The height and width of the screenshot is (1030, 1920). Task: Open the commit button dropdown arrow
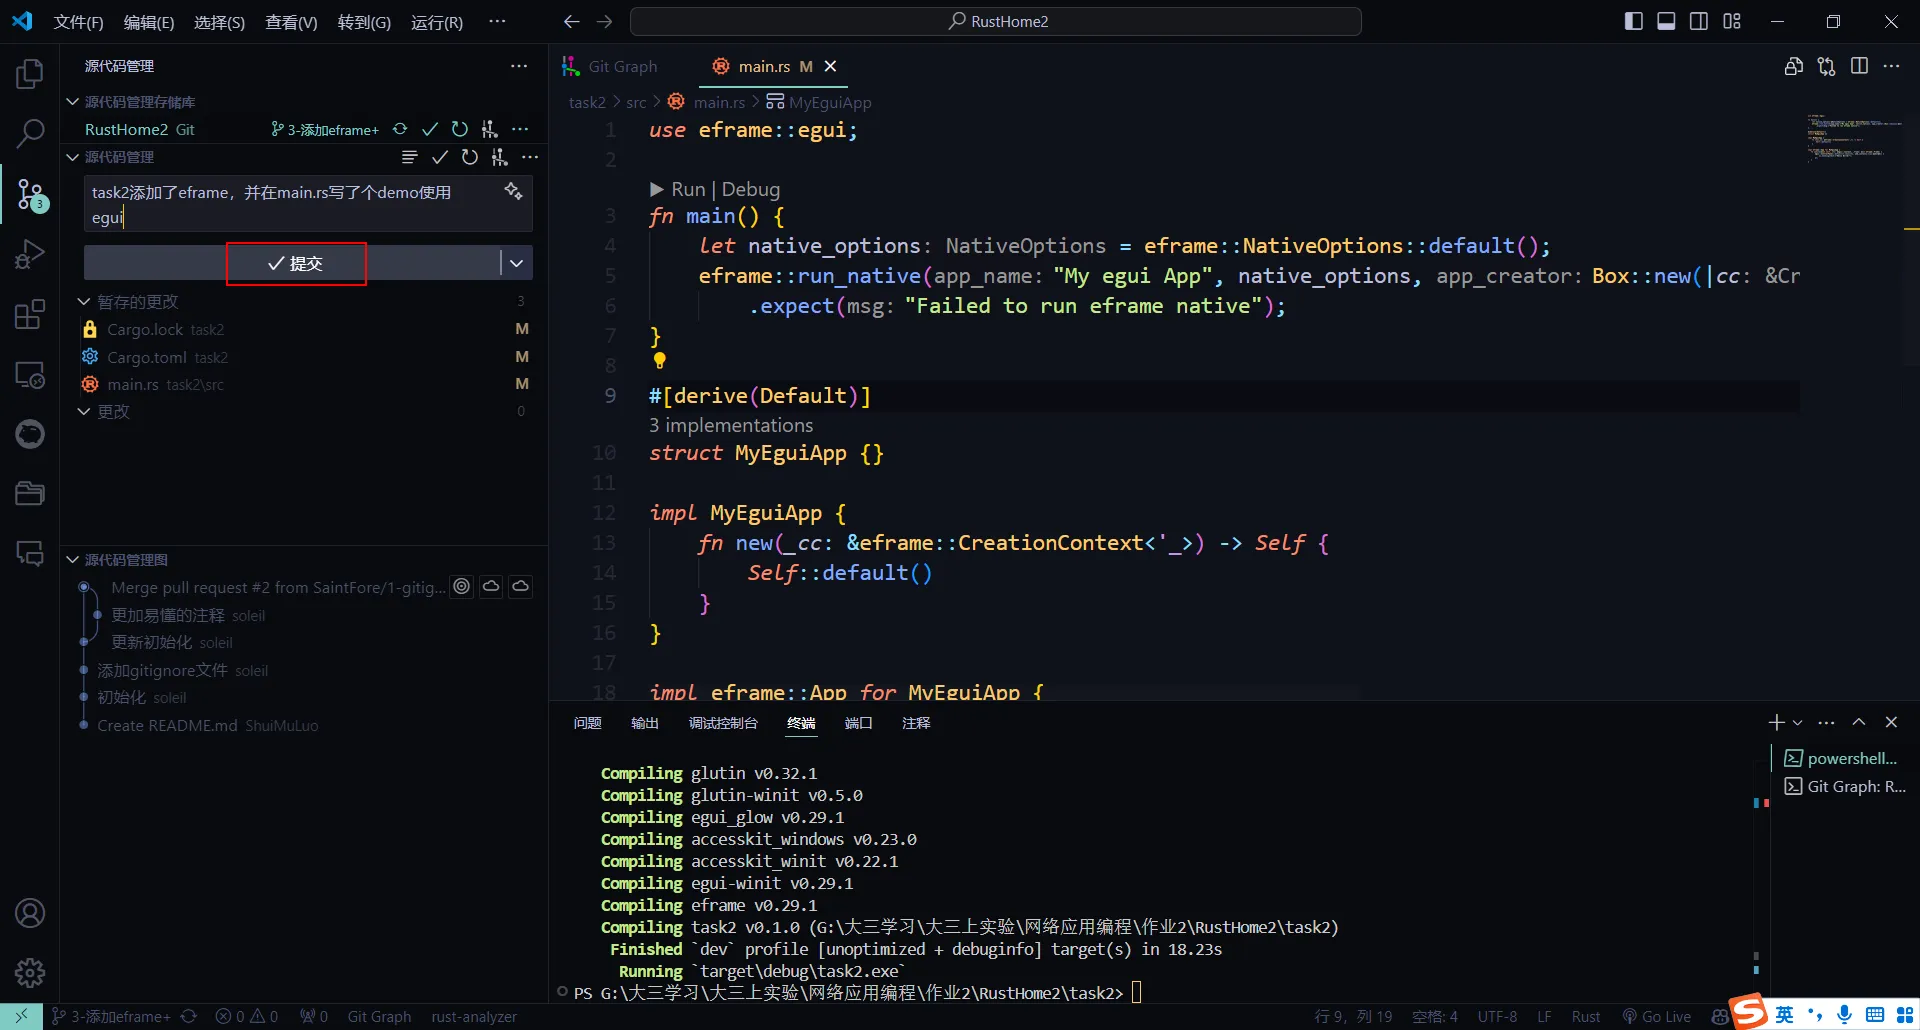(x=515, y=262)
